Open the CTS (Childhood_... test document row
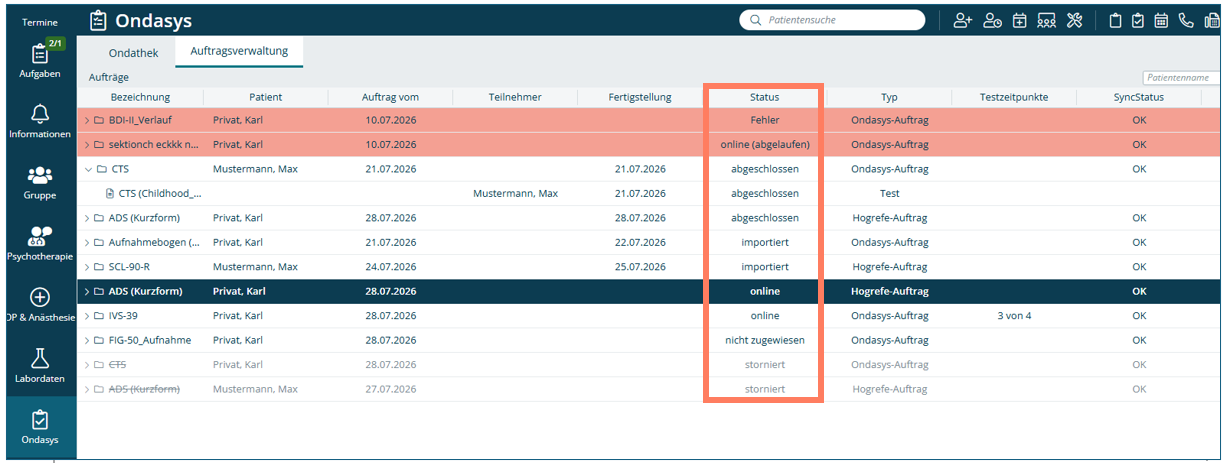The width and height of the screenshot is (1225, 463). click(648, 194)
